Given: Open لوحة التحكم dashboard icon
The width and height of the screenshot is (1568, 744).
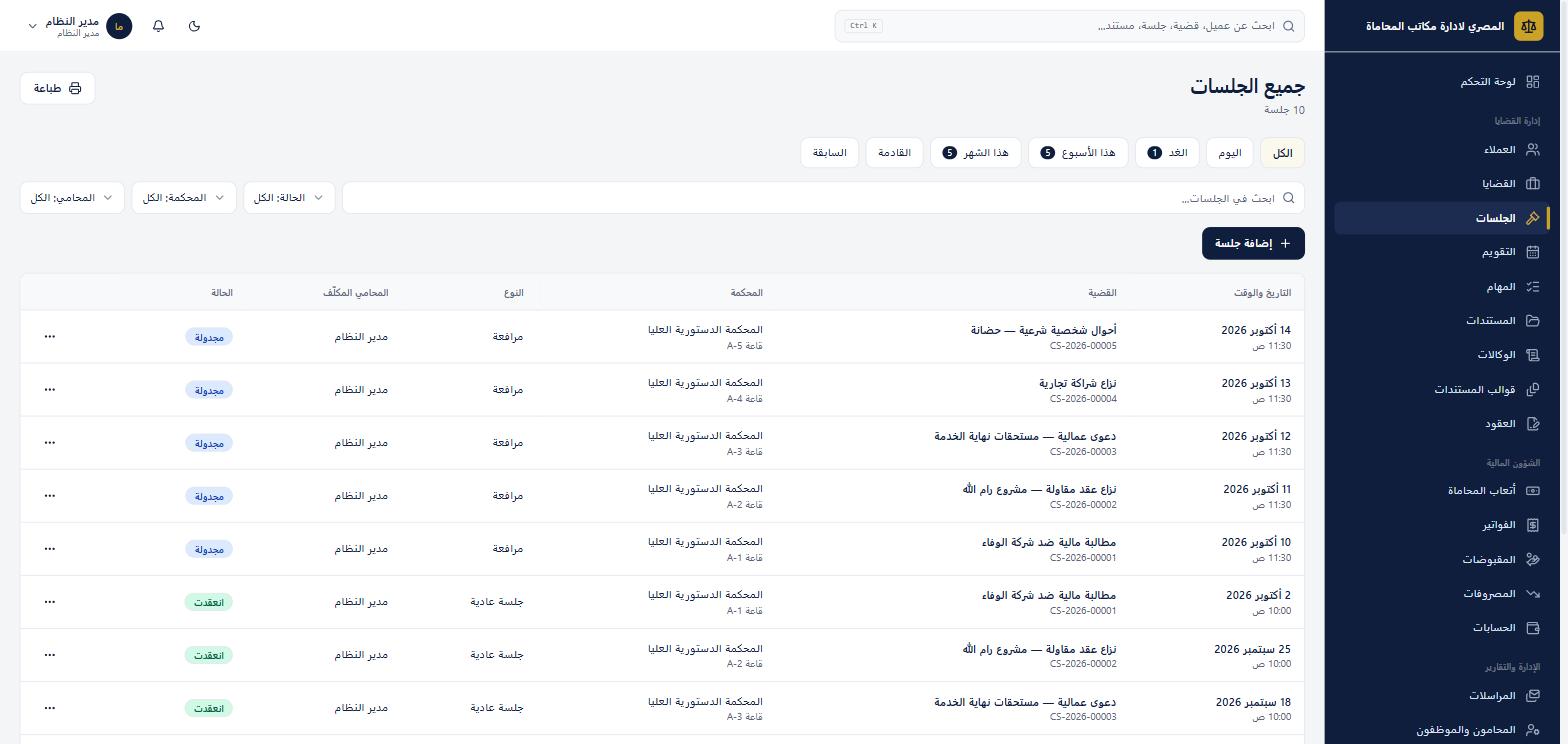Looking at the screenshot, I should click(x=1532, y=82).
